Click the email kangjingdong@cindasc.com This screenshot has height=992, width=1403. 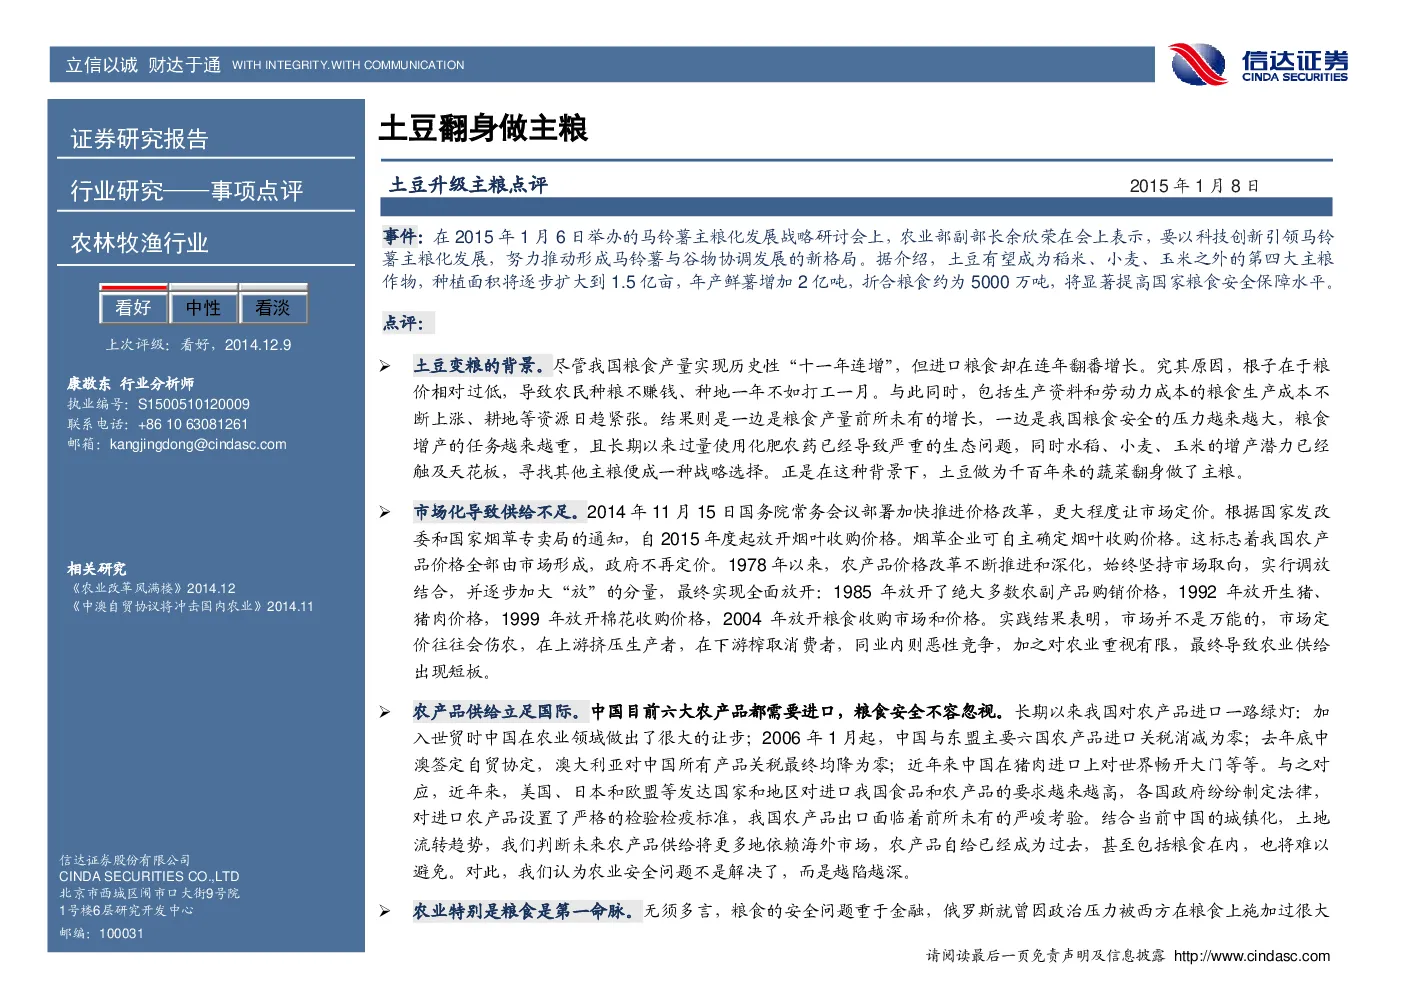click(x=198, y=444)
